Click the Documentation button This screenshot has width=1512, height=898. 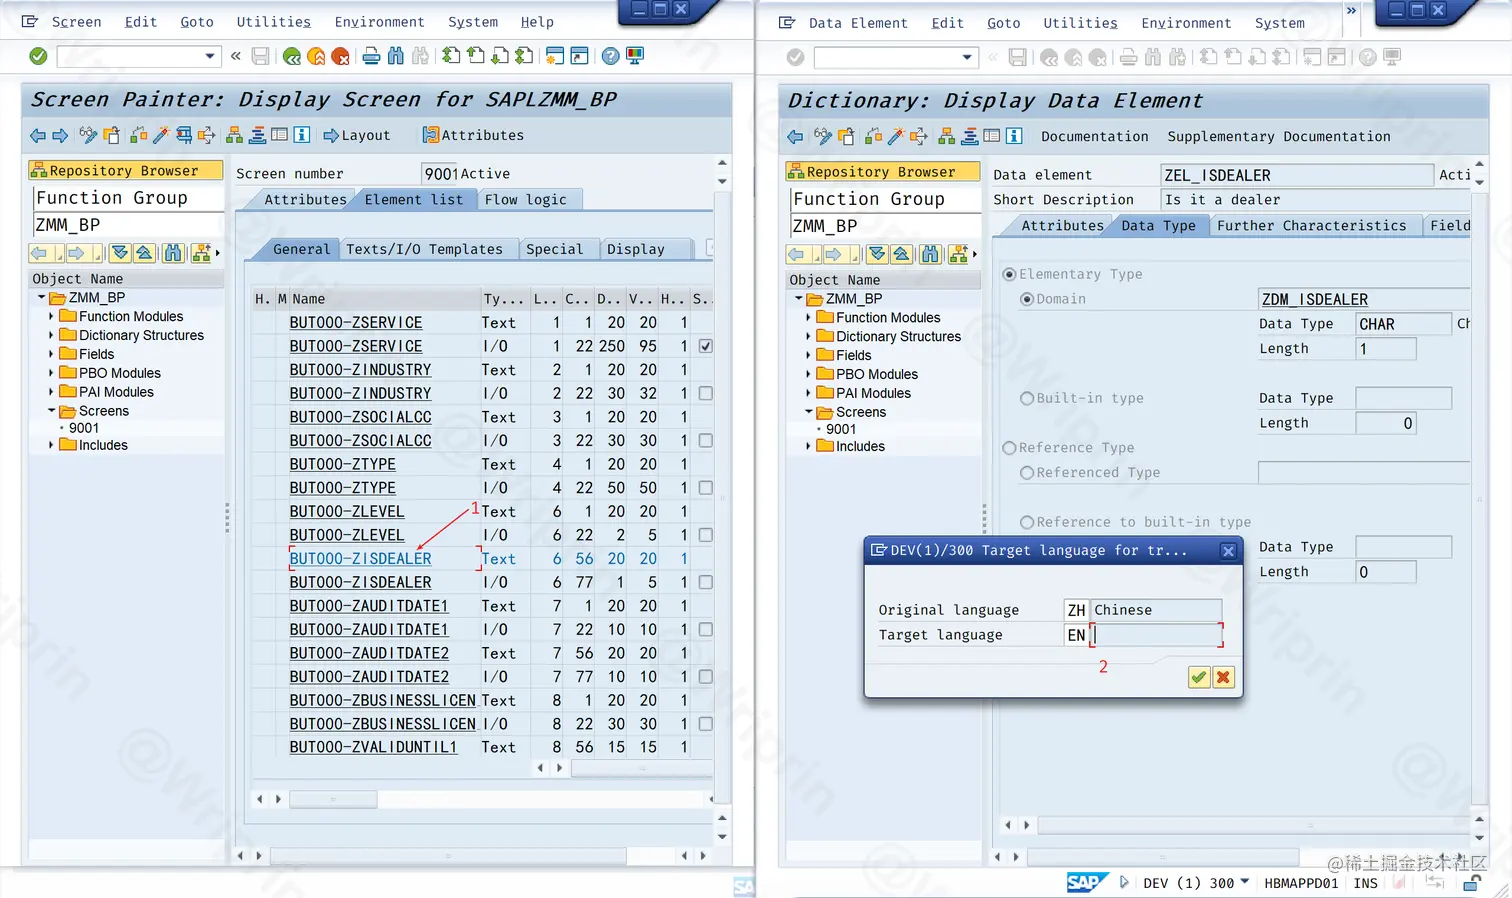[x=1094, y=136]
